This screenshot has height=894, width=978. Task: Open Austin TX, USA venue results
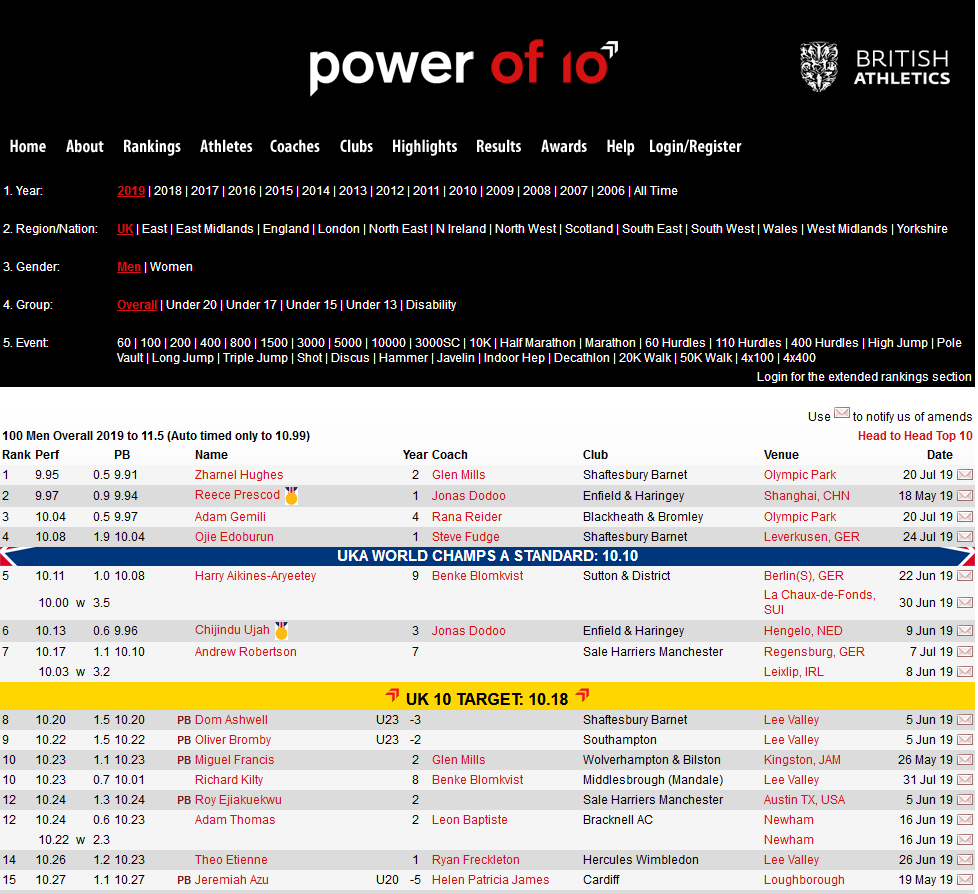click(805, 800)
